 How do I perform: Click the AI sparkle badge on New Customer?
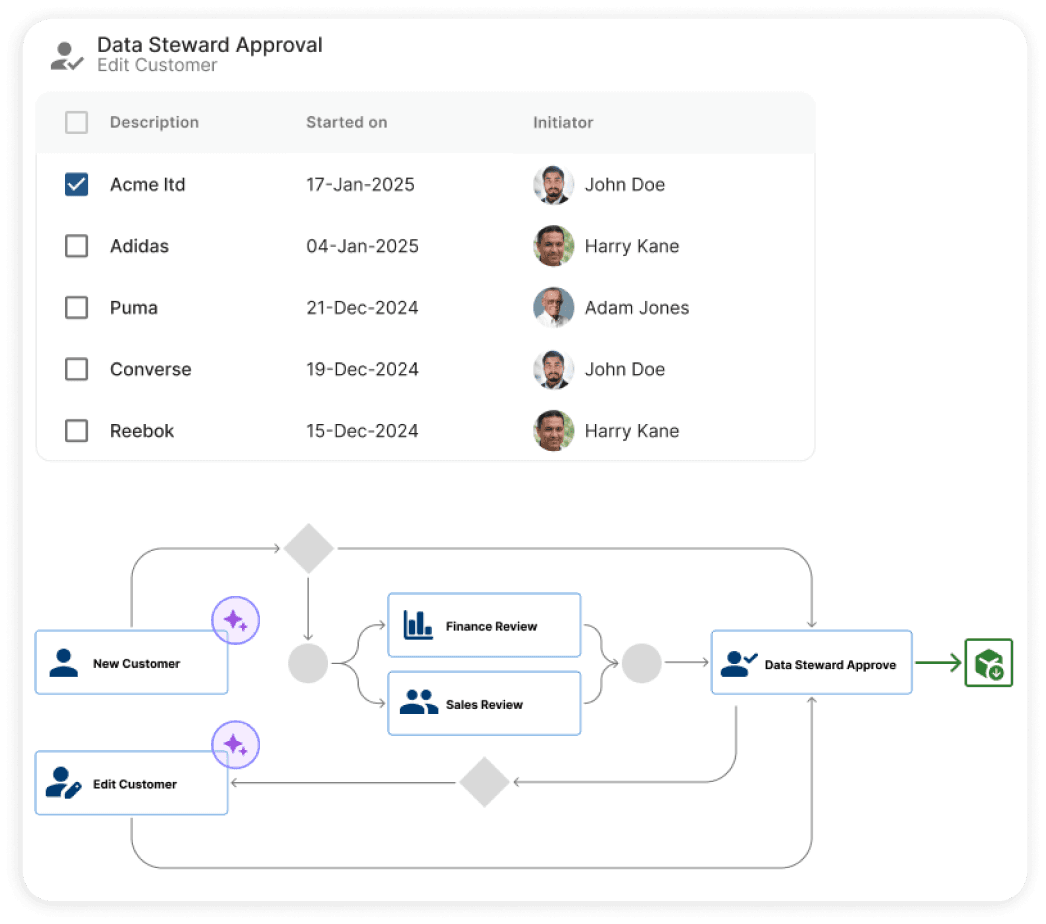click(235, 620)
